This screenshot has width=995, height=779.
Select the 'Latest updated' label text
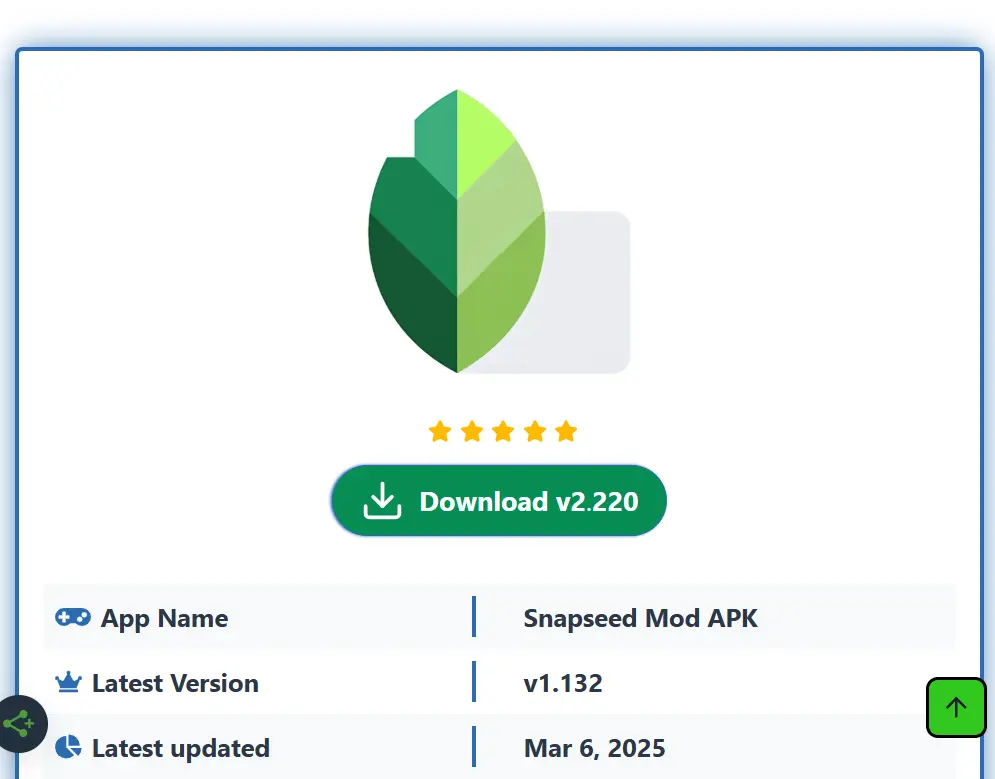pyautogui.click(x=181, y=749)
